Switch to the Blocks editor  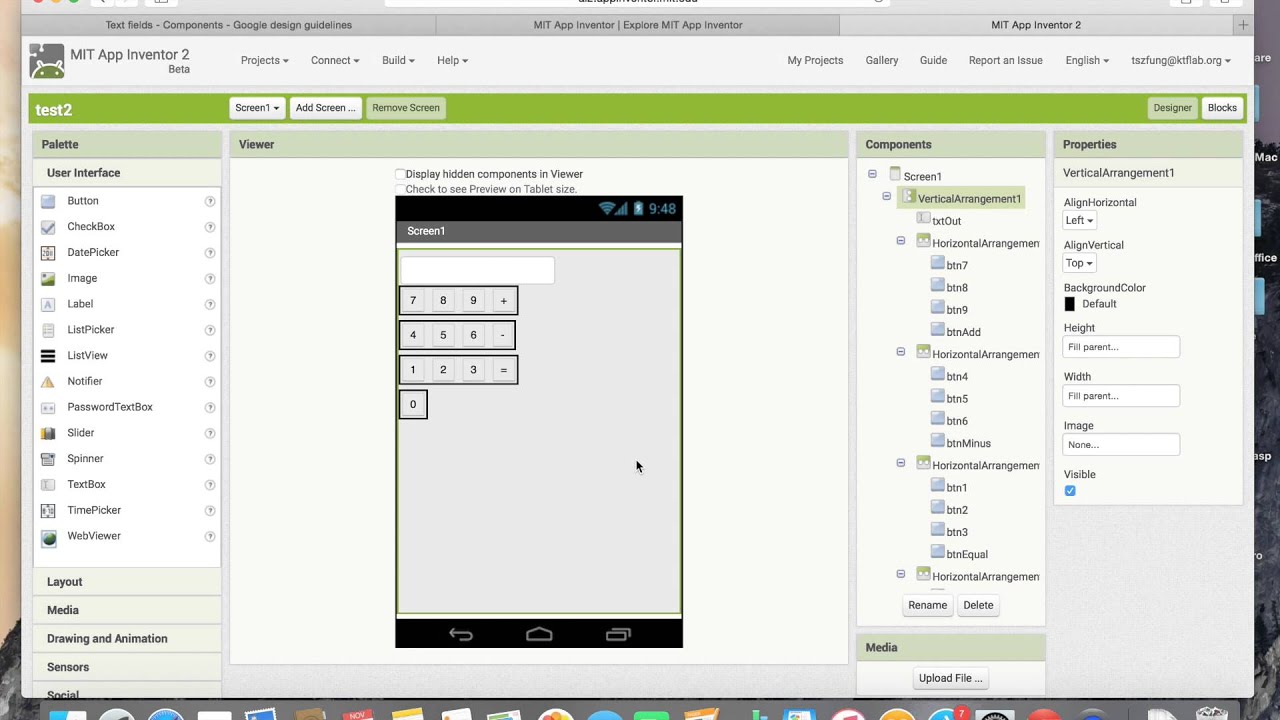point(1222,108)
